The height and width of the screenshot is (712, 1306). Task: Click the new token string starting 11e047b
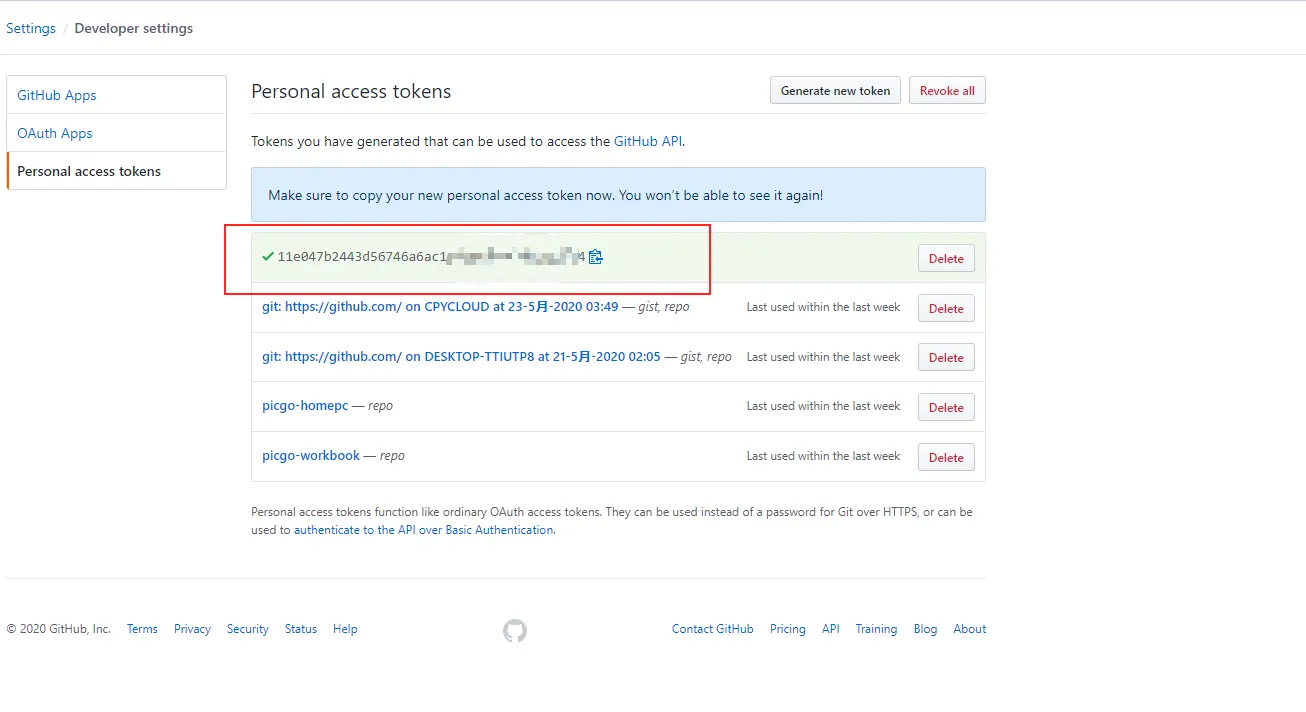pos(431,257)
